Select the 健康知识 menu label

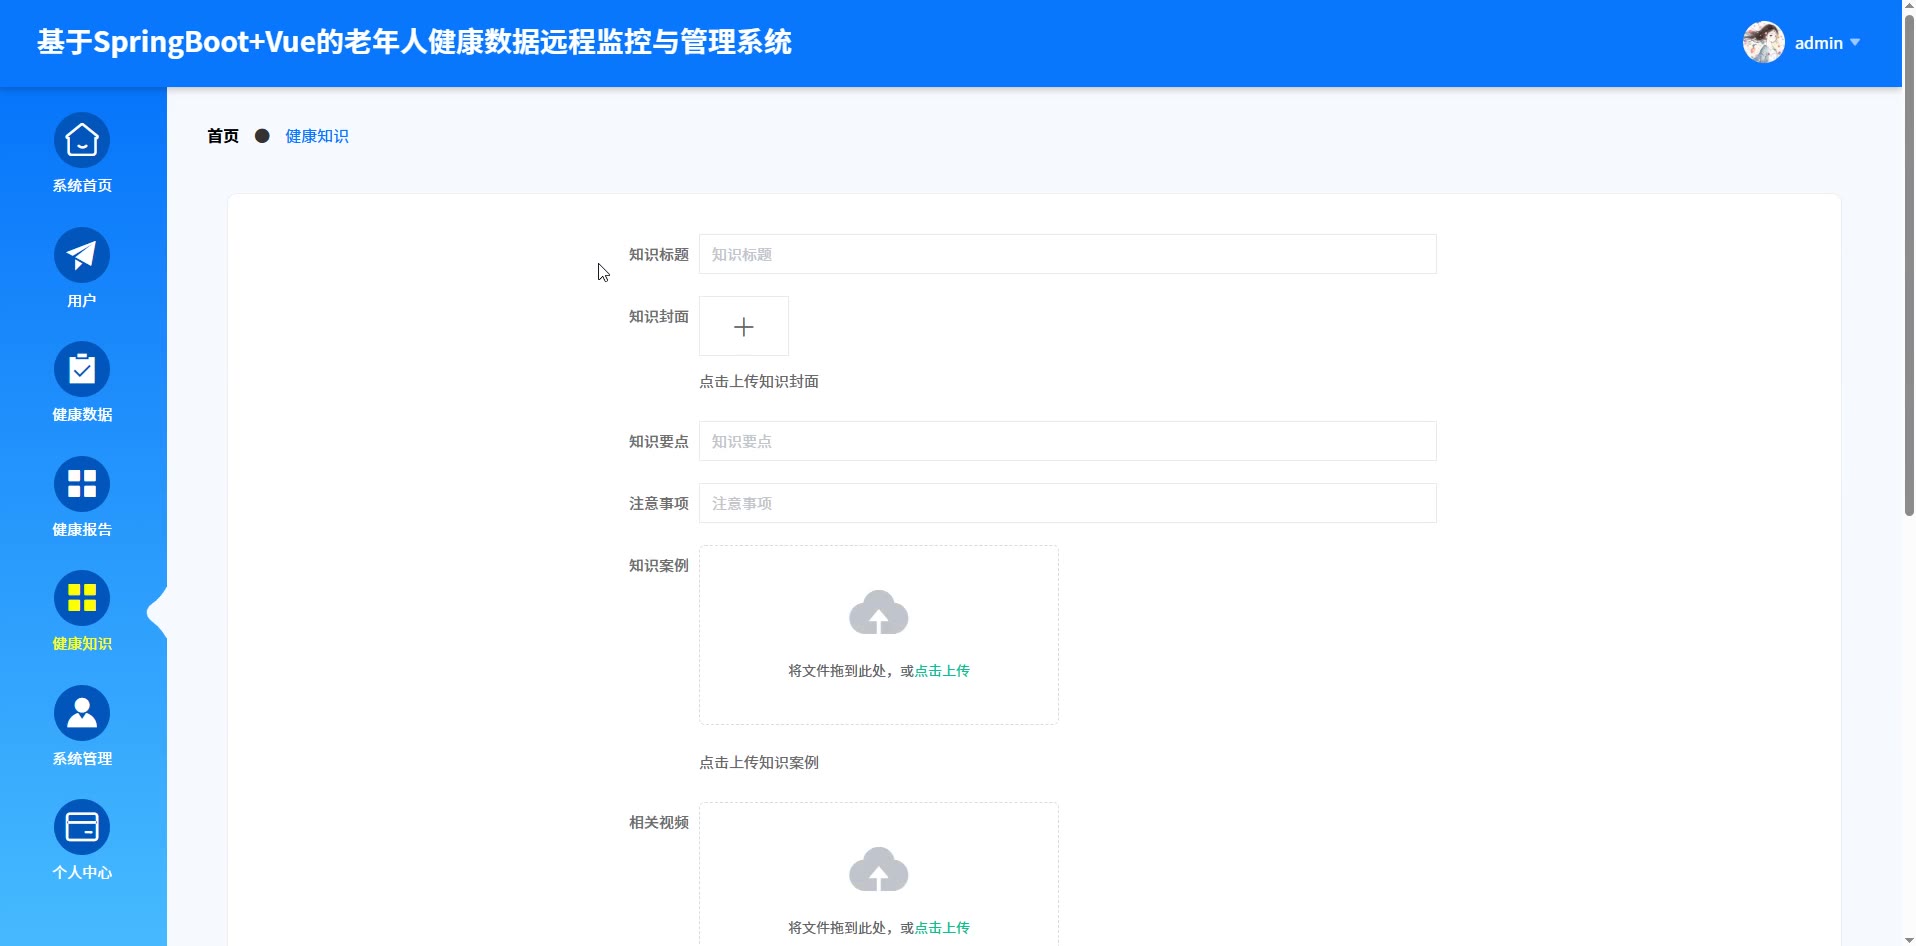(82, 644)
